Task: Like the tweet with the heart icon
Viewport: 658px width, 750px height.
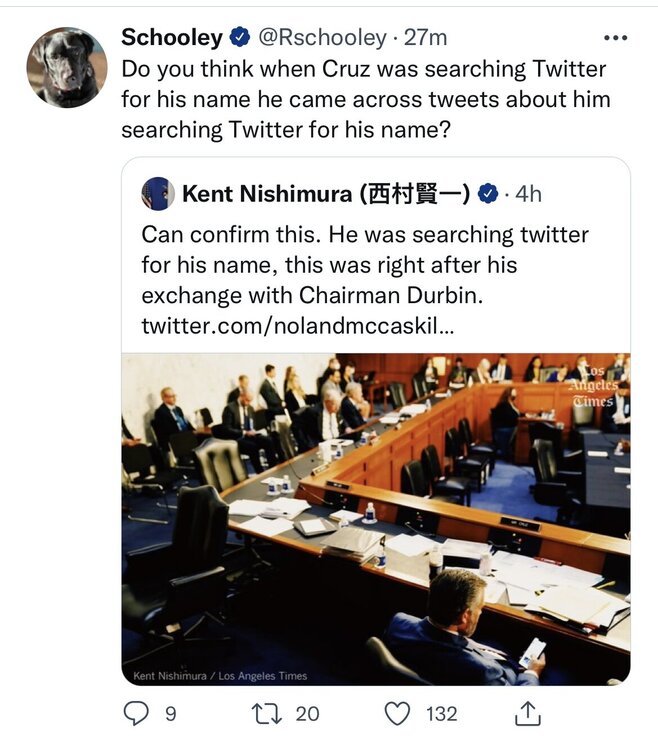Action: [399, 713]
